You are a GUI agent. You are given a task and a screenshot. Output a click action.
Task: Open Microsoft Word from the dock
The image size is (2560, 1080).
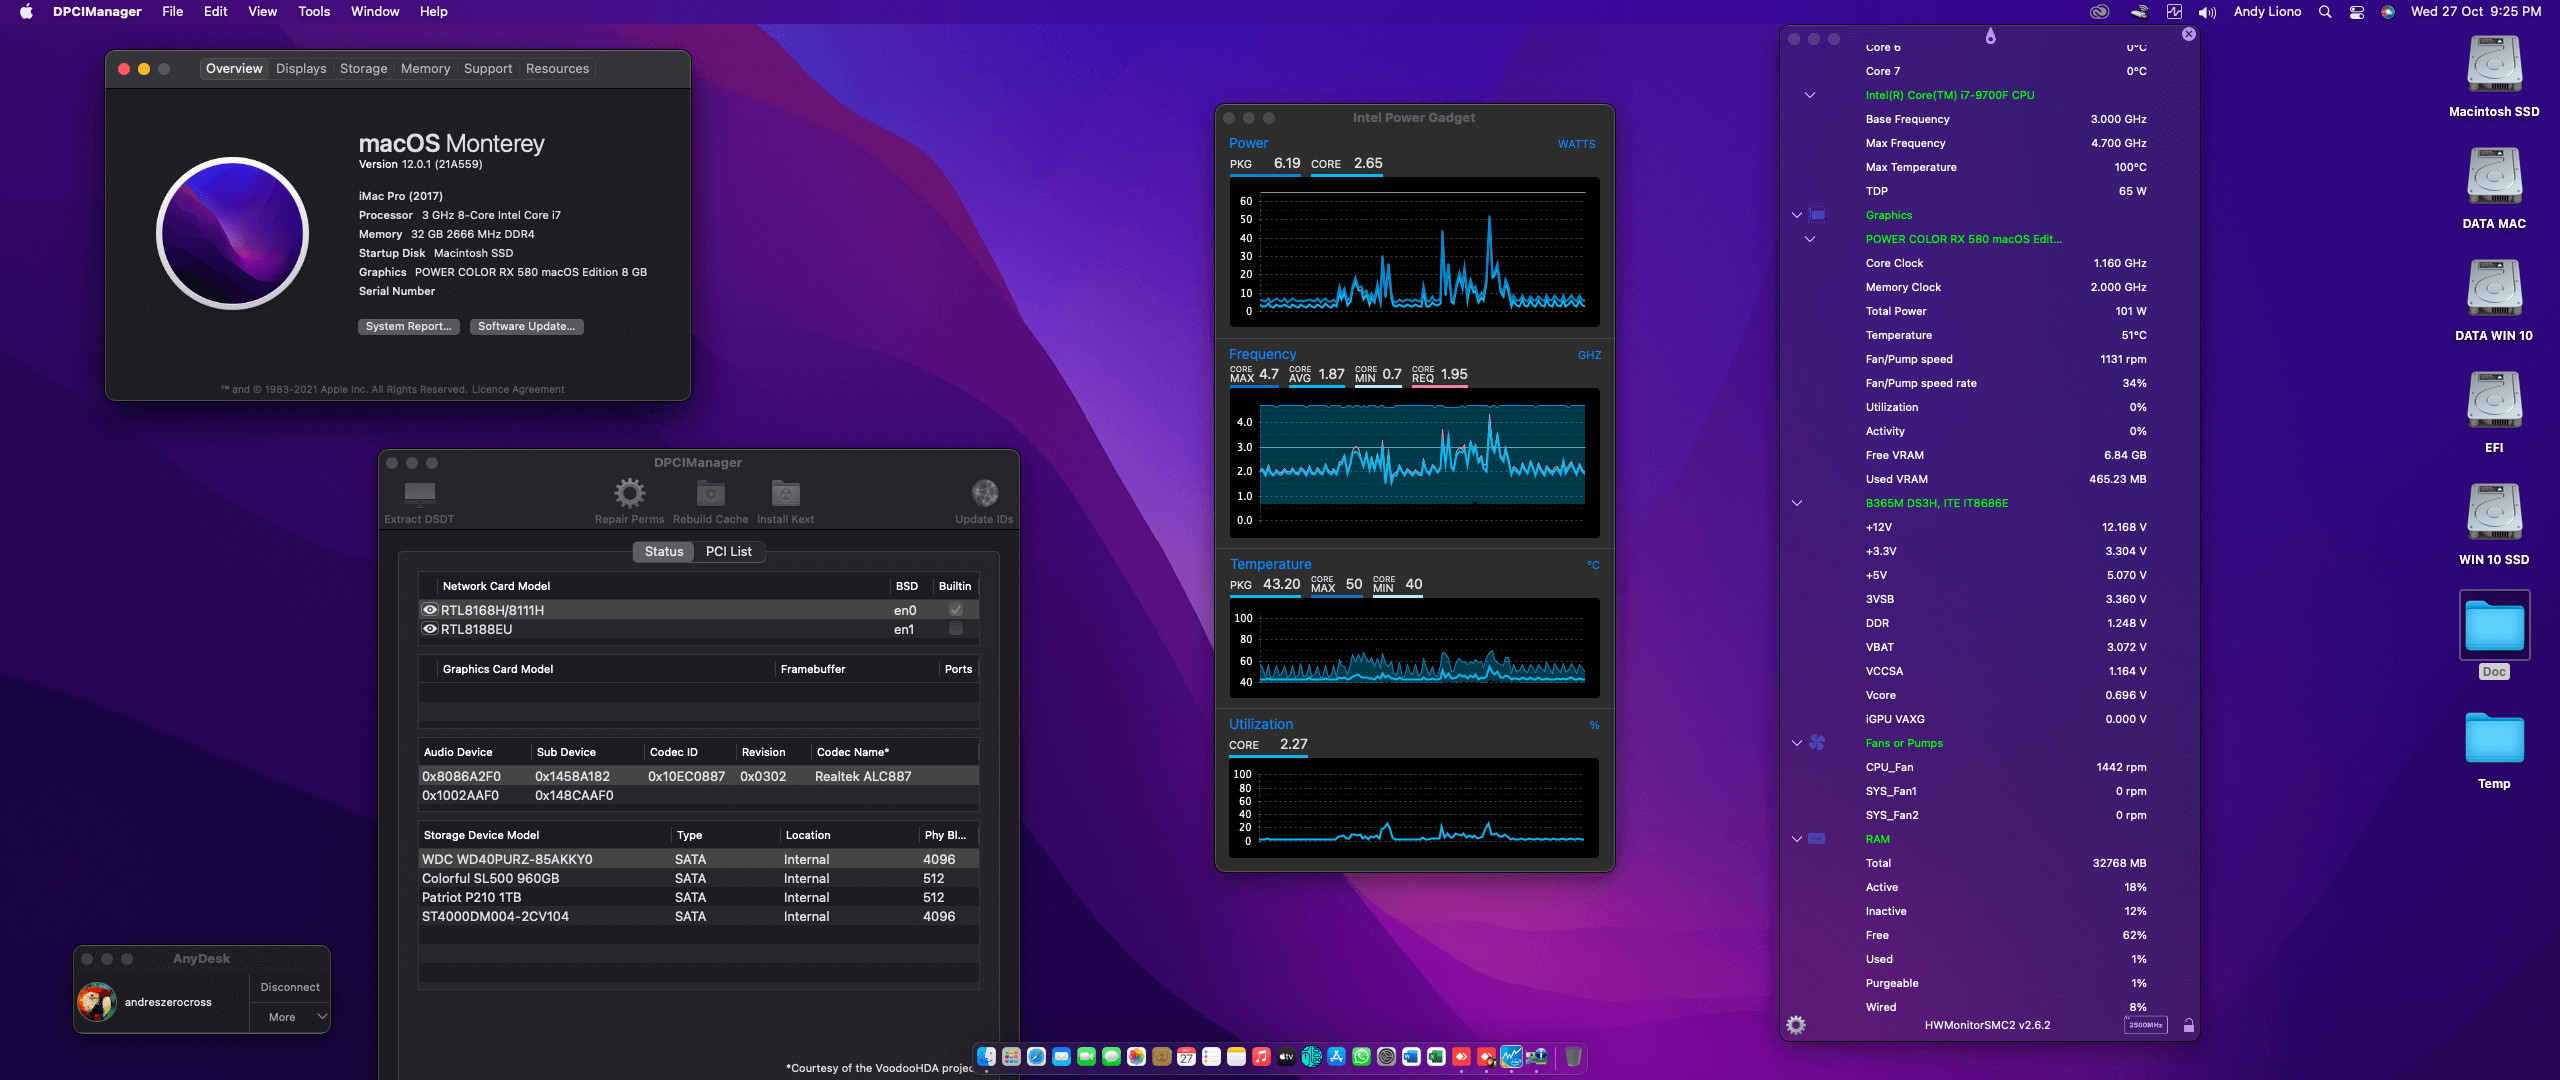(1411, 1056)
